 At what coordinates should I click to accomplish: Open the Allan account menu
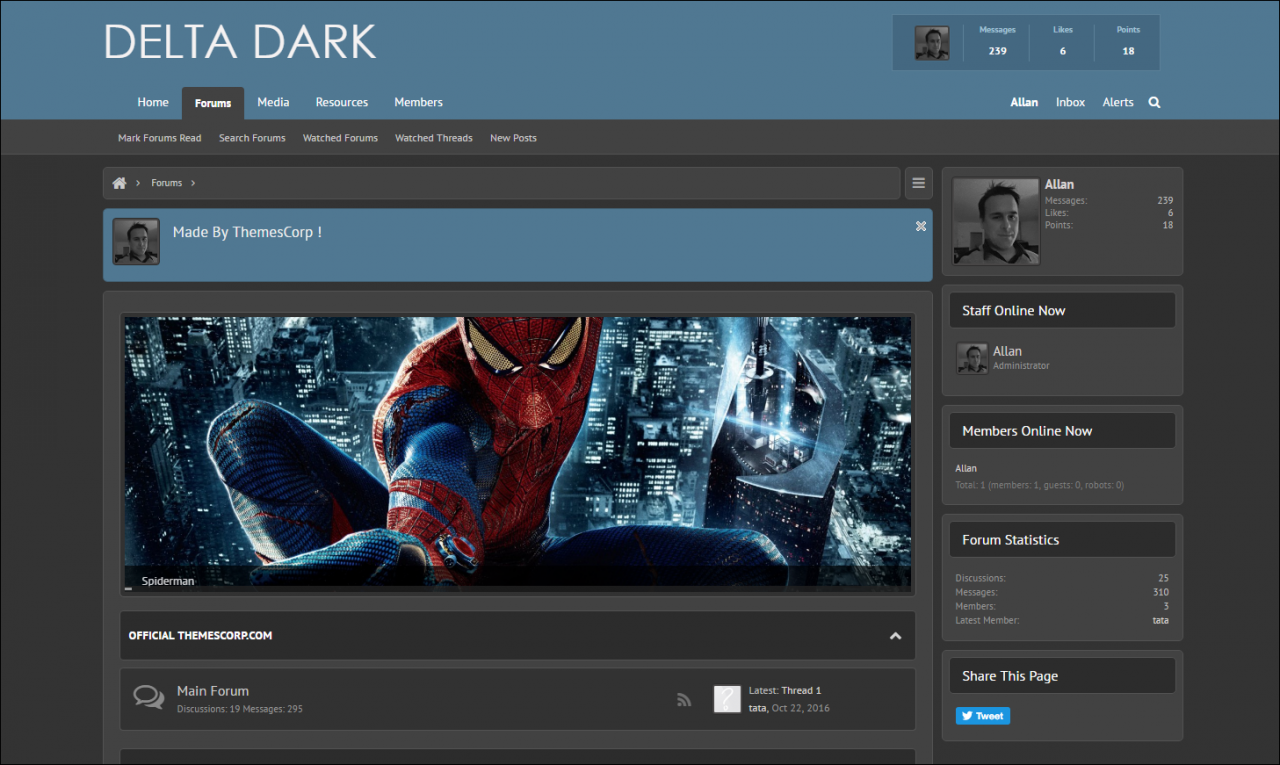pyautogui.click(x=1024, y=102)
